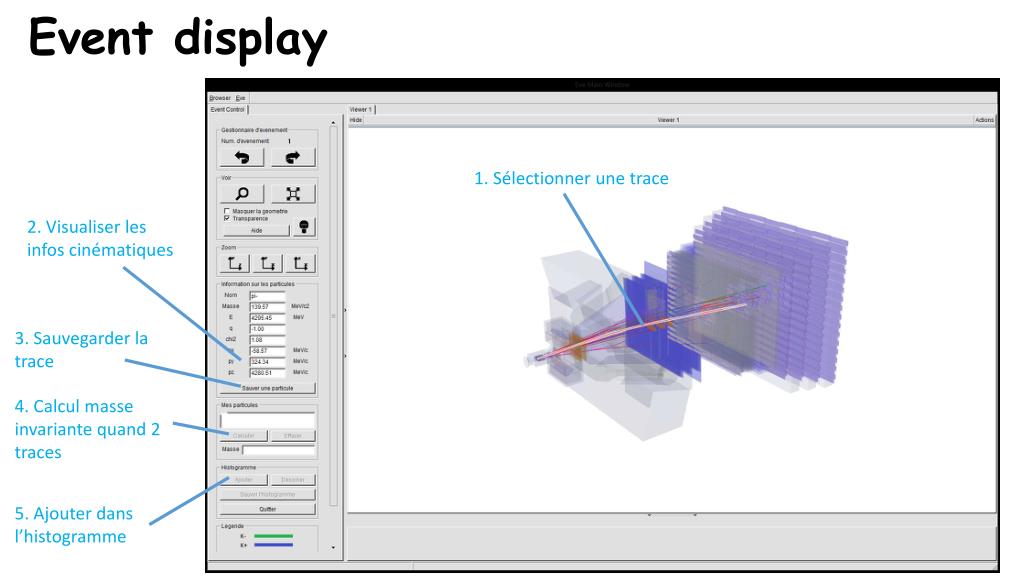Click the q field showing -1.00
Screen dimensions: 1024x576
click(267, 329)
